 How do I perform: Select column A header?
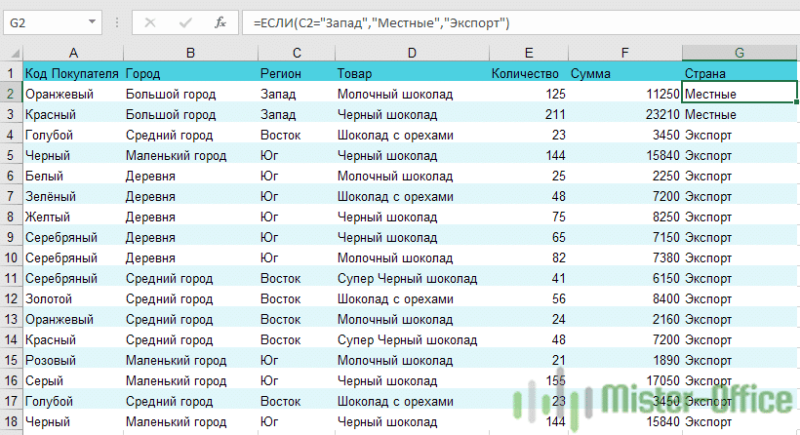(x=73, y=53)
